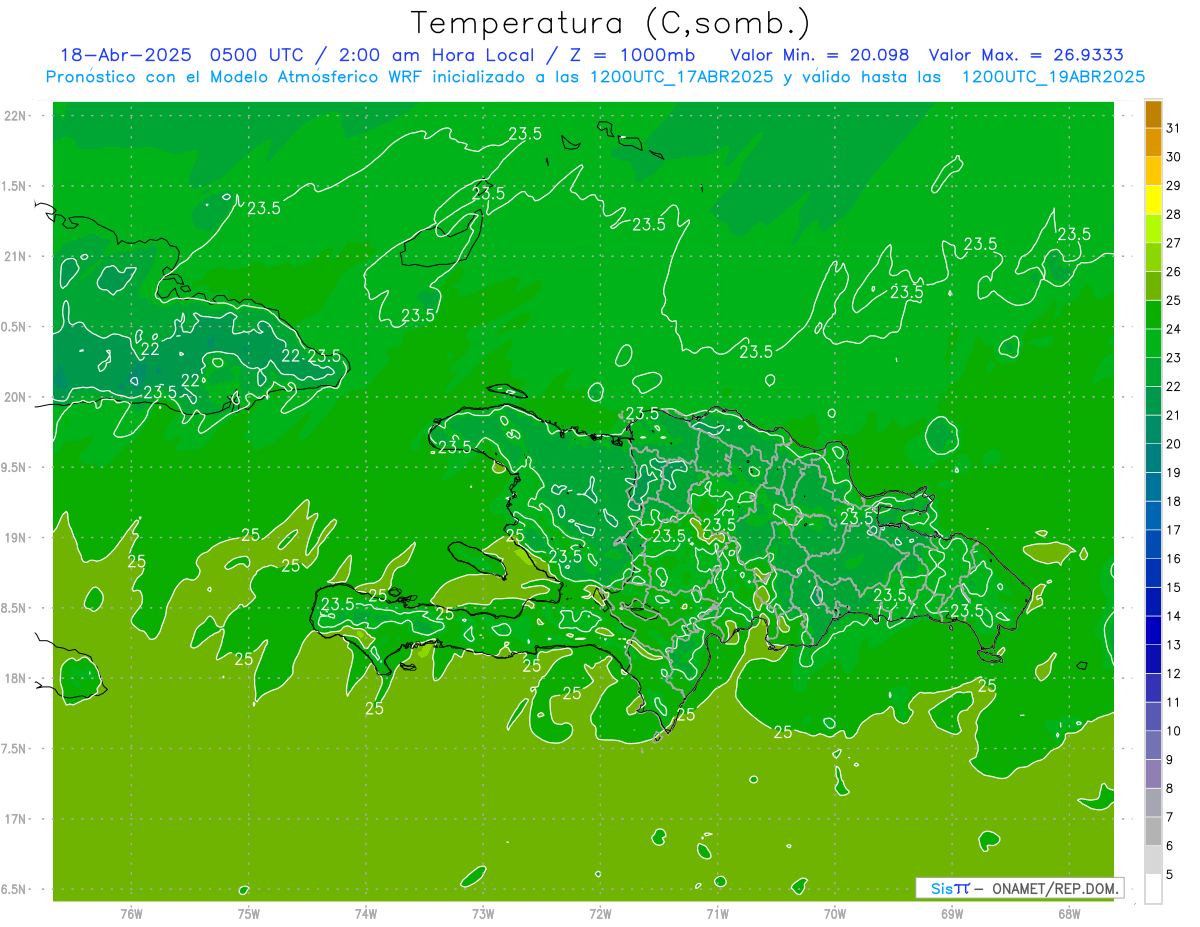Click the green legend swatch between 24 and 25

(x=1153, y=315)
